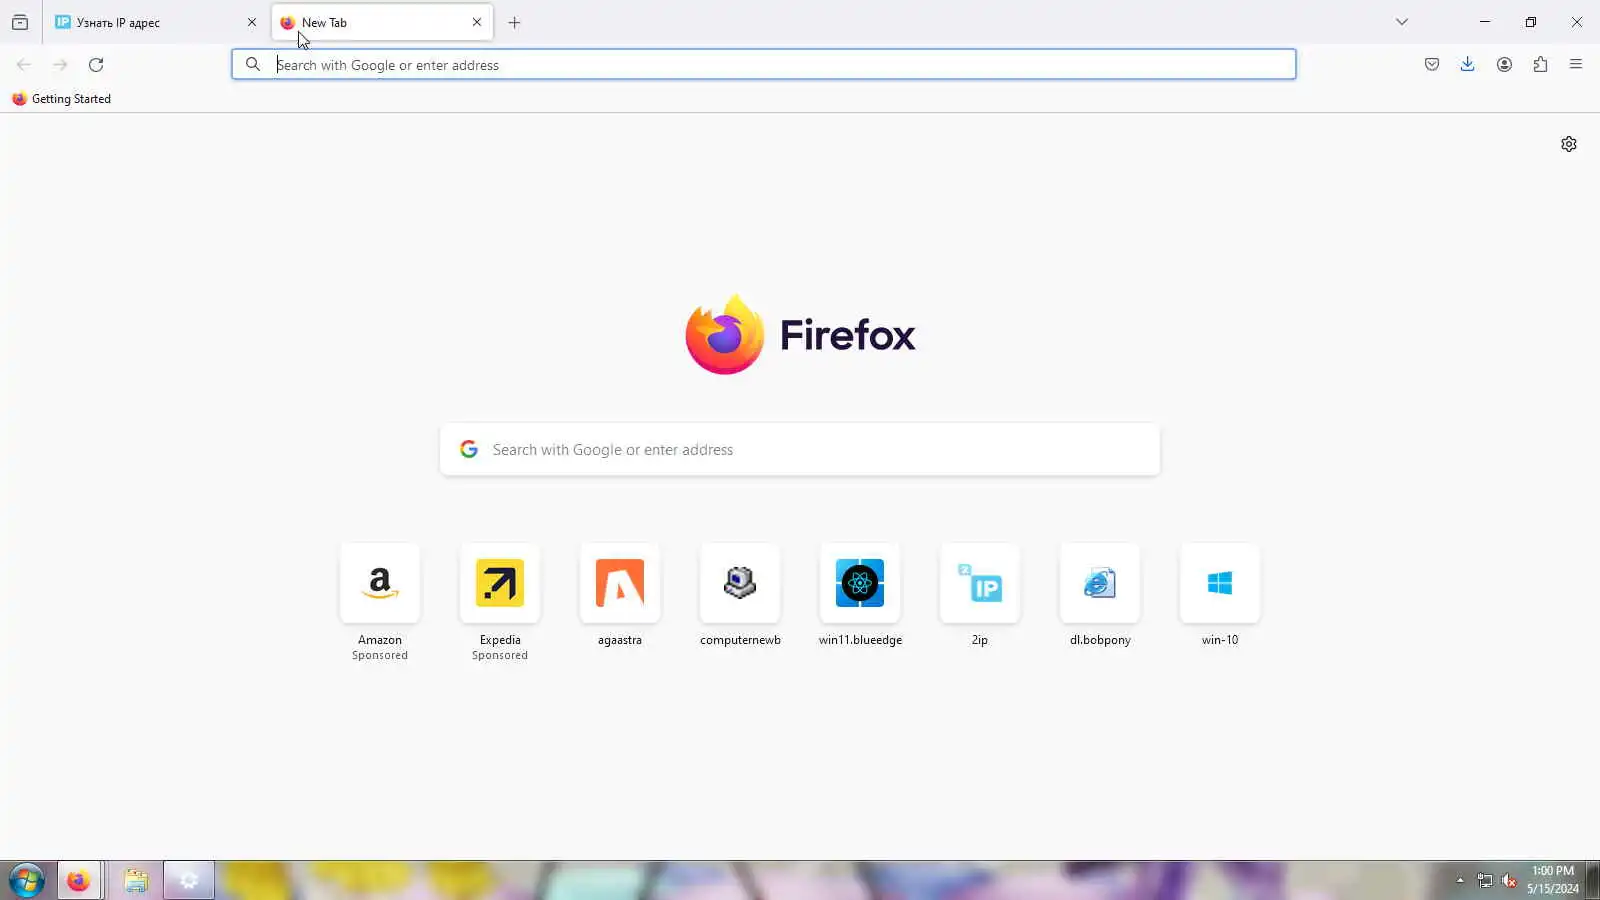This screenshot has width=1600, height=900.
Task: Go back one page
Action: 24,65
